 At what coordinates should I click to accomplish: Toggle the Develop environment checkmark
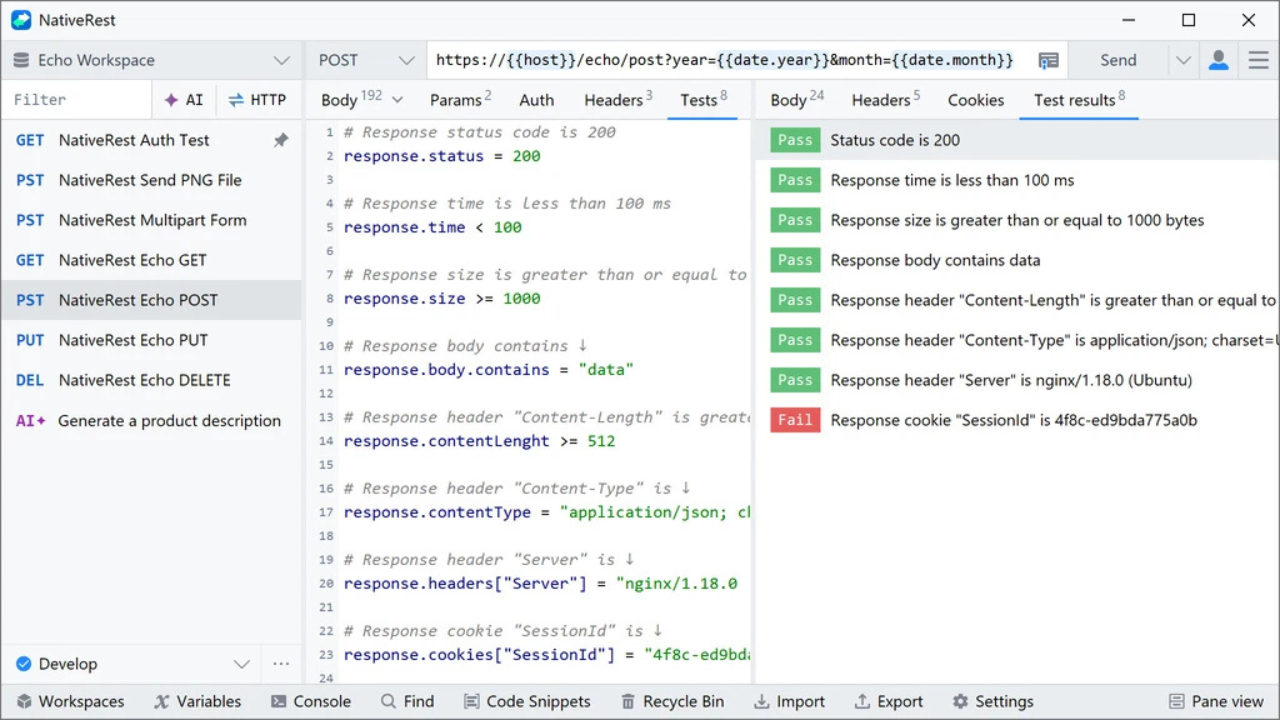tap(24, 664)
